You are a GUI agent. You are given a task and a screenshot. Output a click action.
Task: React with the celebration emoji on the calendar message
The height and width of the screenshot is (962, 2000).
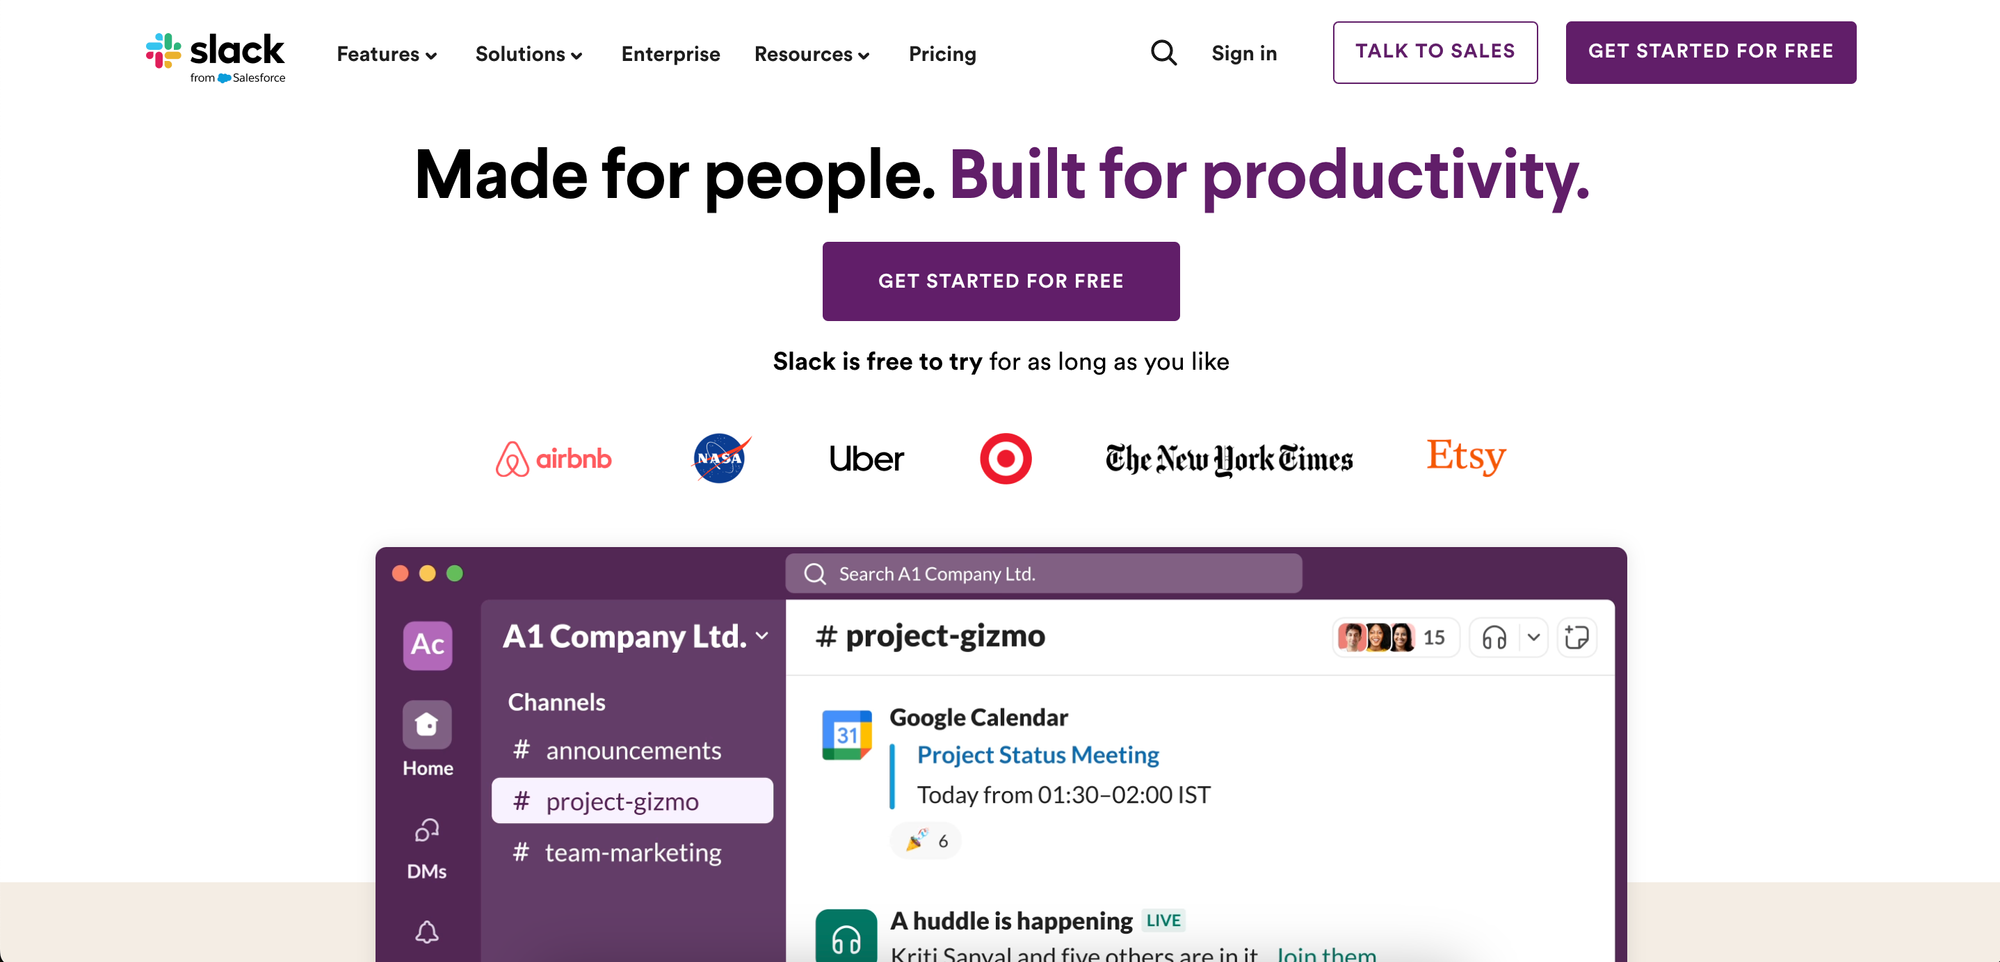coord(924,840)
